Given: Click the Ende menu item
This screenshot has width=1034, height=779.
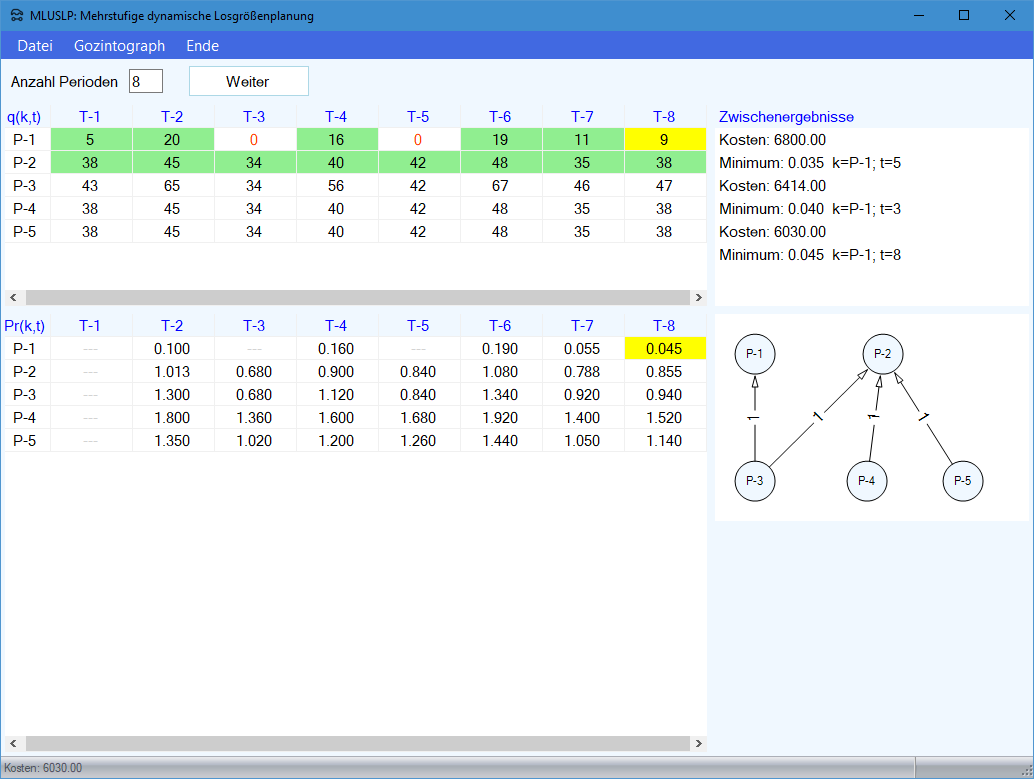Looking at the screenshot, I should (202, 46).
